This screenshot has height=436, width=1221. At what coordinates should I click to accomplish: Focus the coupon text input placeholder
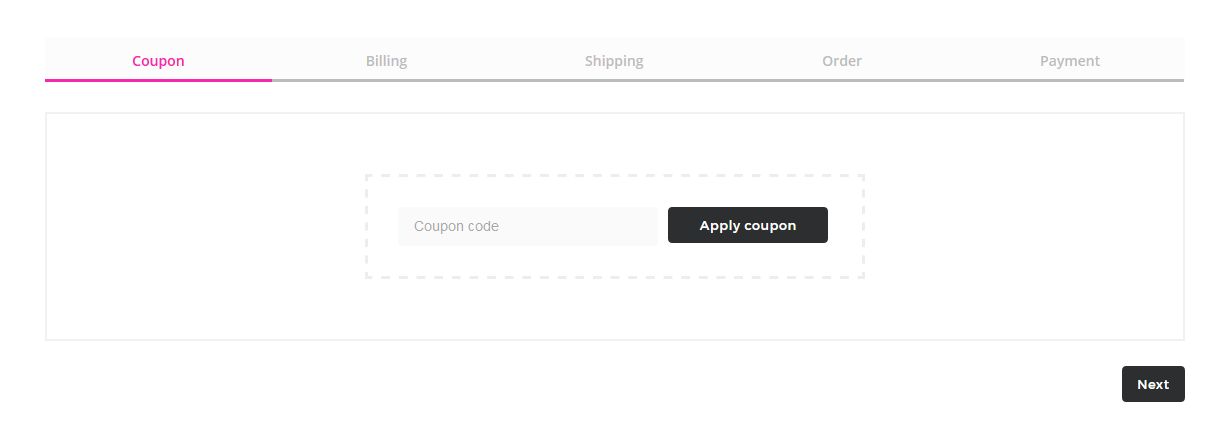[x=457, y=226]
